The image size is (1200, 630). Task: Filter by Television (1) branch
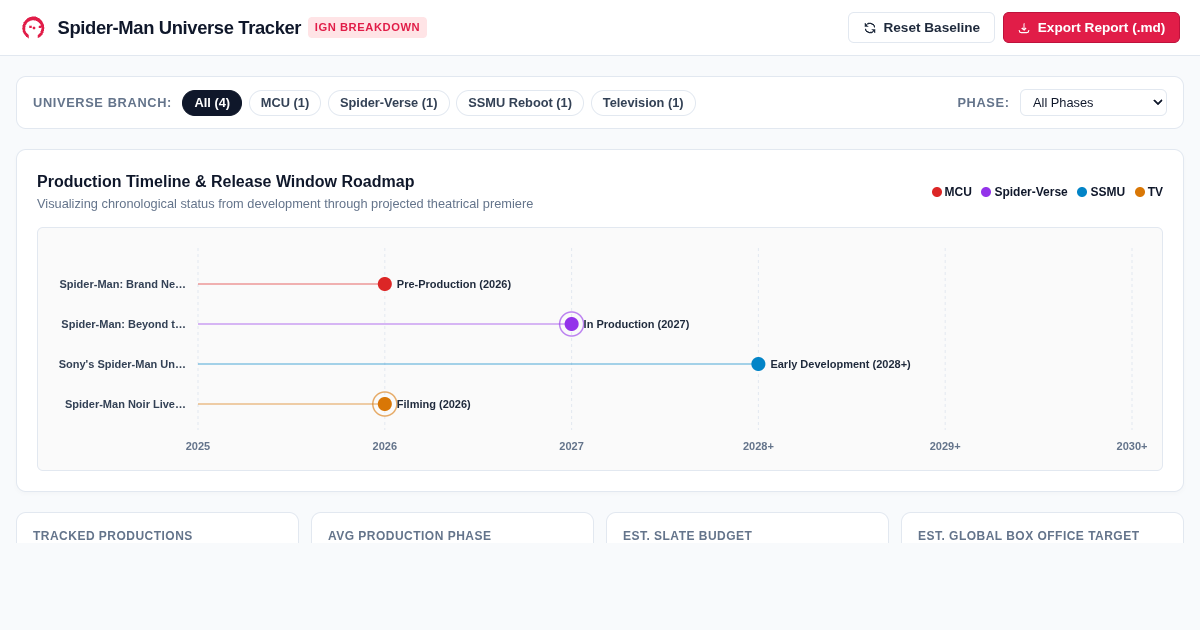coord(643,103)
